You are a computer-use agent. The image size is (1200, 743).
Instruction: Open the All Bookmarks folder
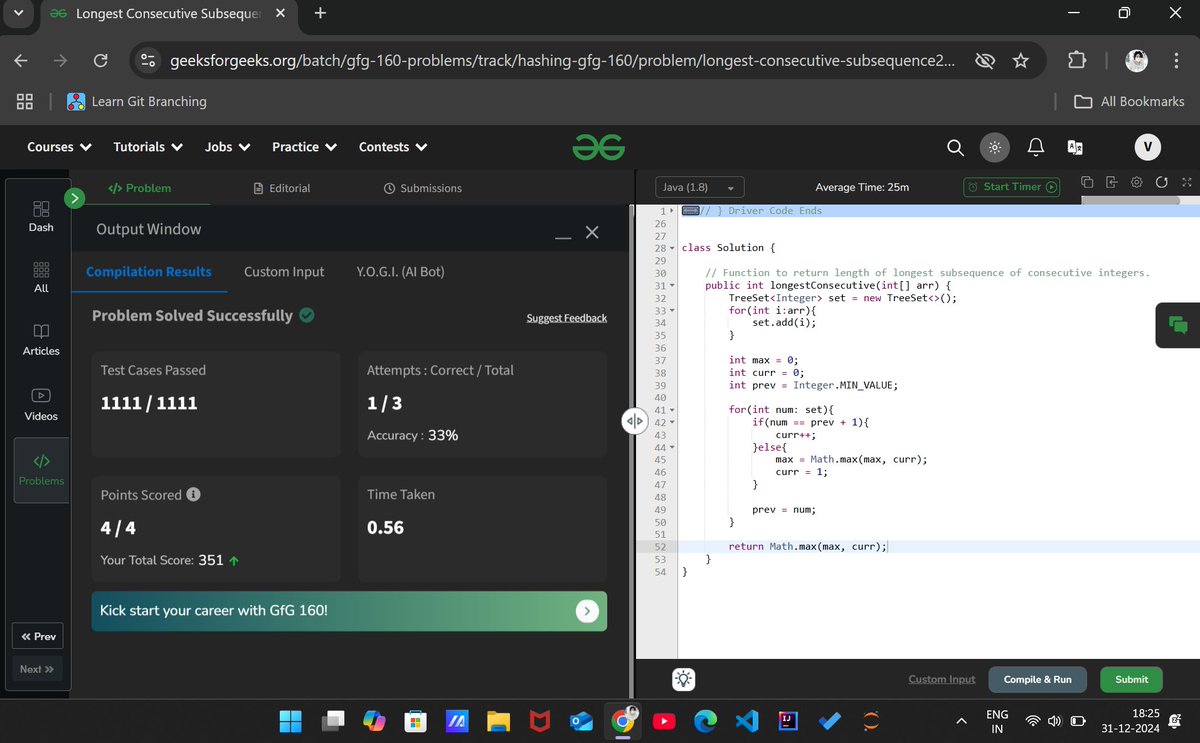pos(1129,101)
